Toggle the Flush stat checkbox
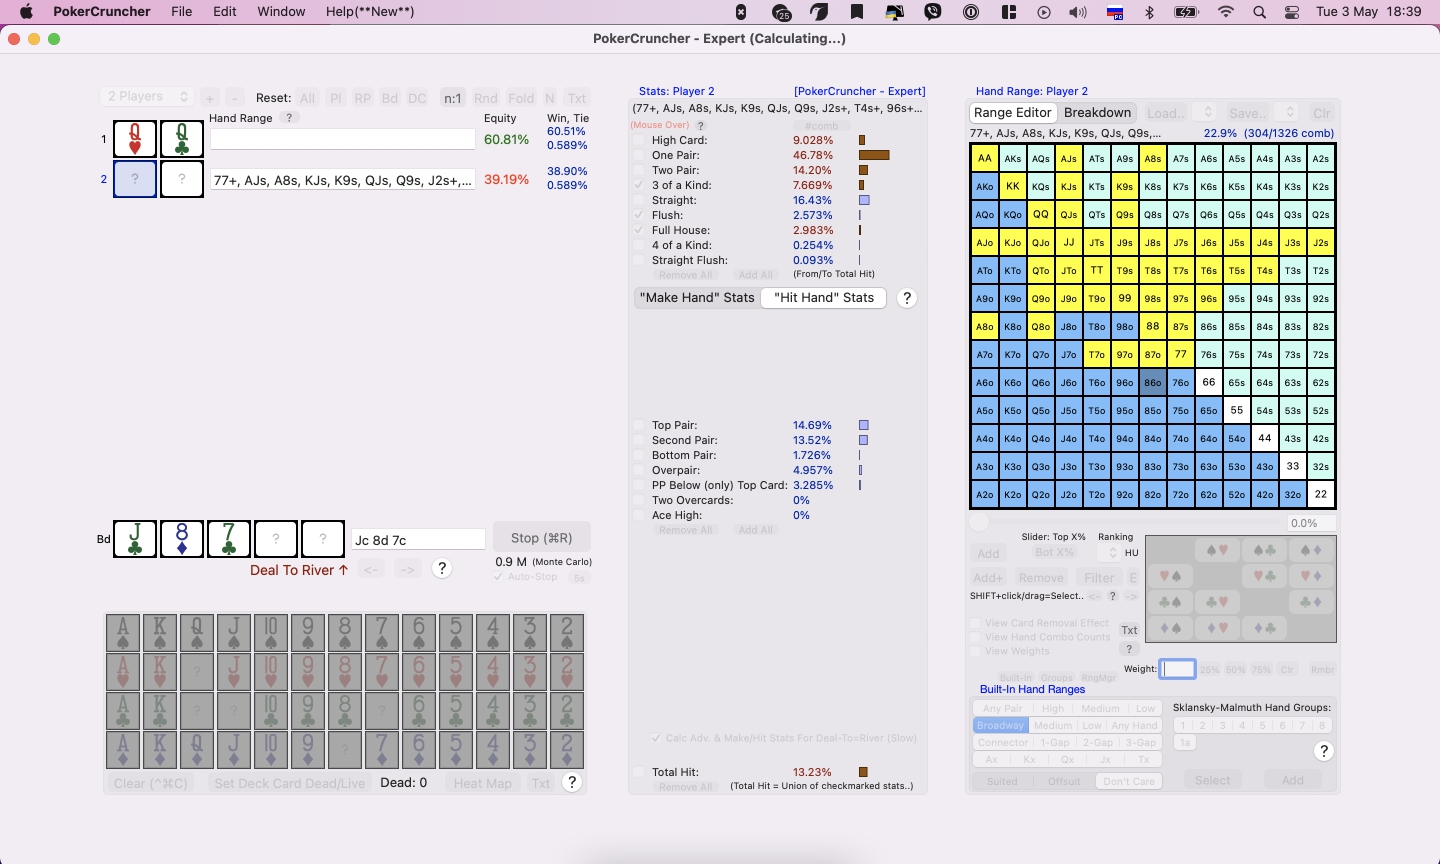Viewport: 1440px width, 864px height. coord(639,216)
